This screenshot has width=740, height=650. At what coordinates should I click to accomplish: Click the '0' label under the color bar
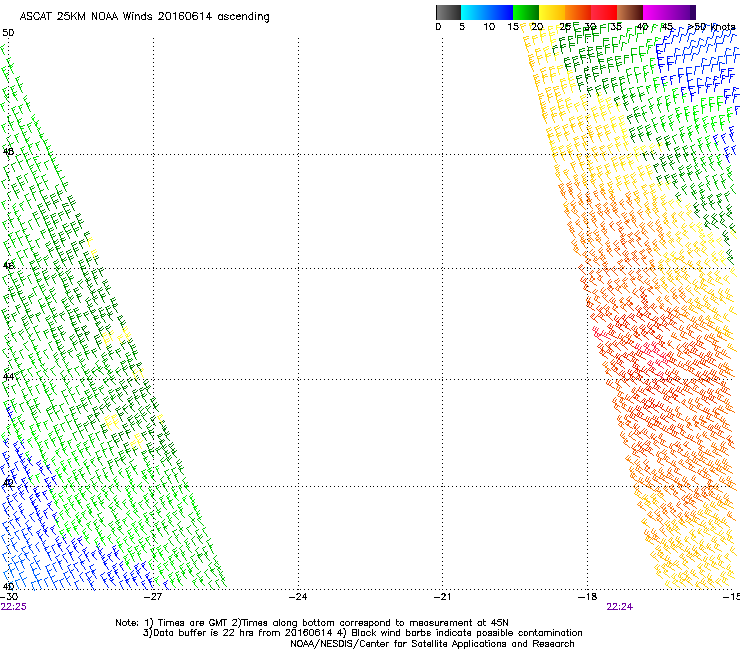438,27
